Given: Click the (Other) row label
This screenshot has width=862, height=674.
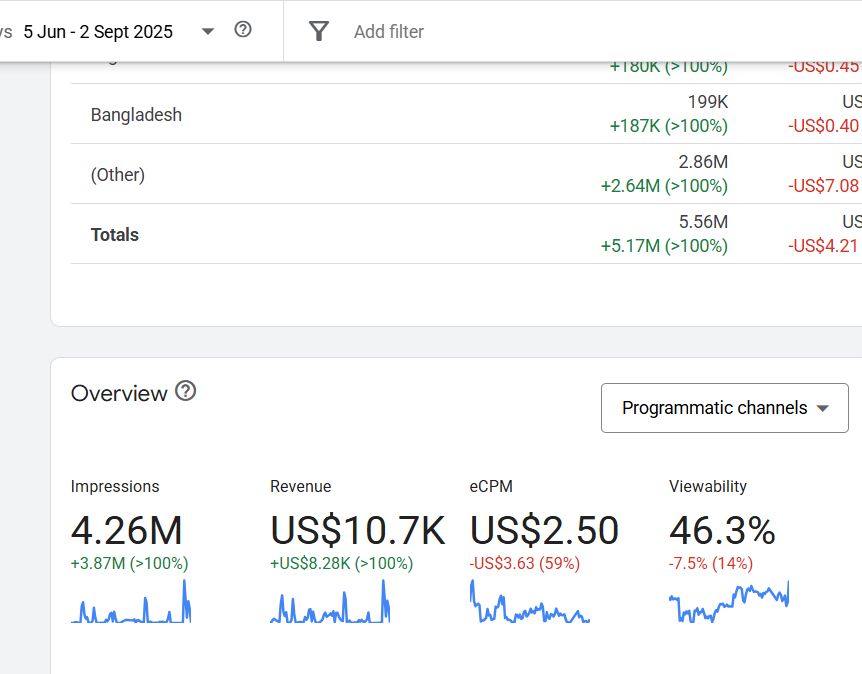Looking at the screenshot, I should click(117, 175).
